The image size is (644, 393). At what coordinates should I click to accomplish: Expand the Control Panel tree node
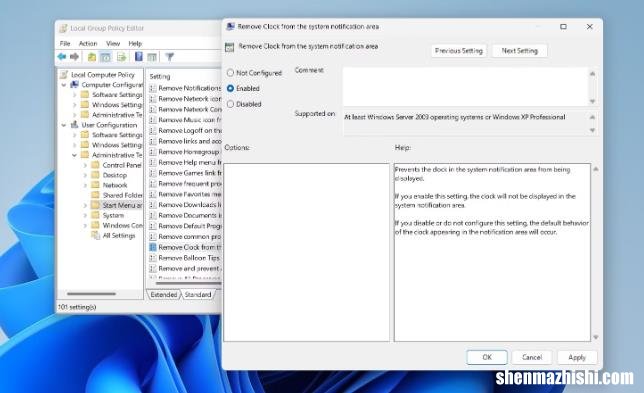point(85,165)
